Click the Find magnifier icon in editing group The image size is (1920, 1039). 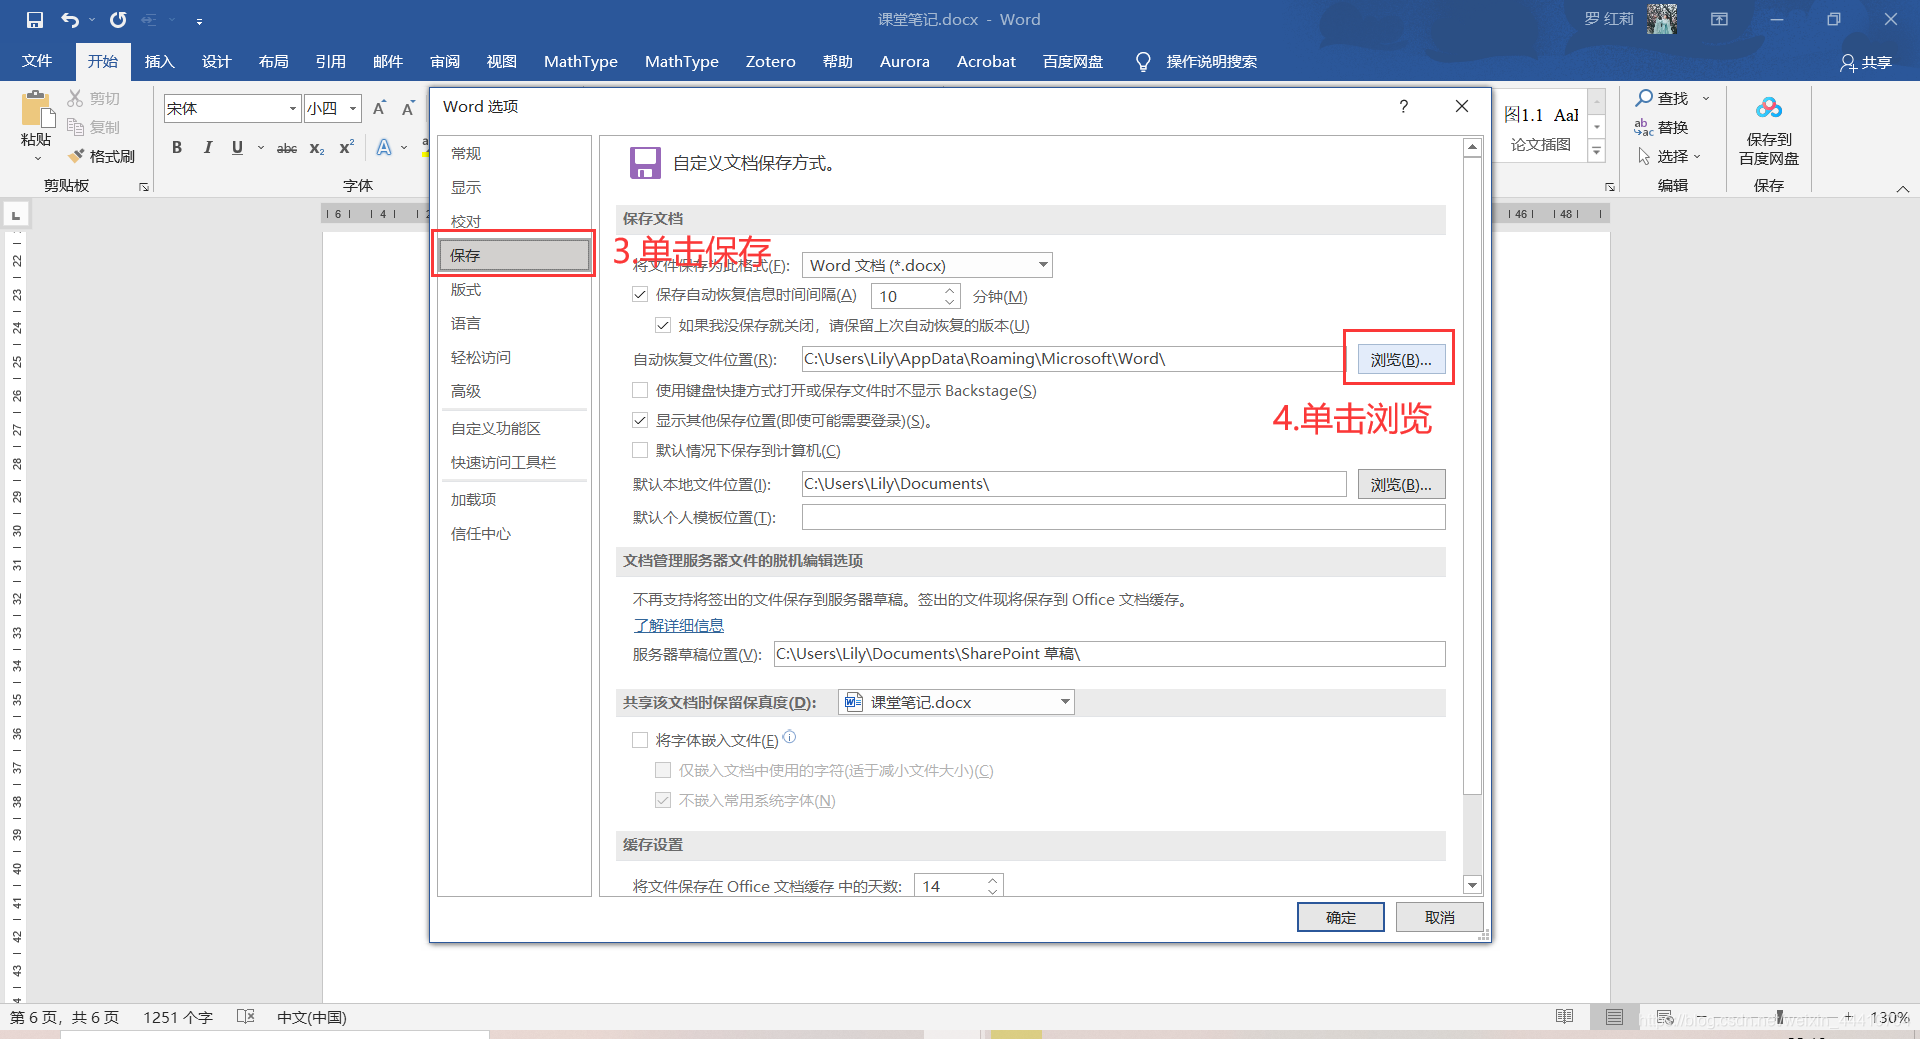click(1644, 98)
